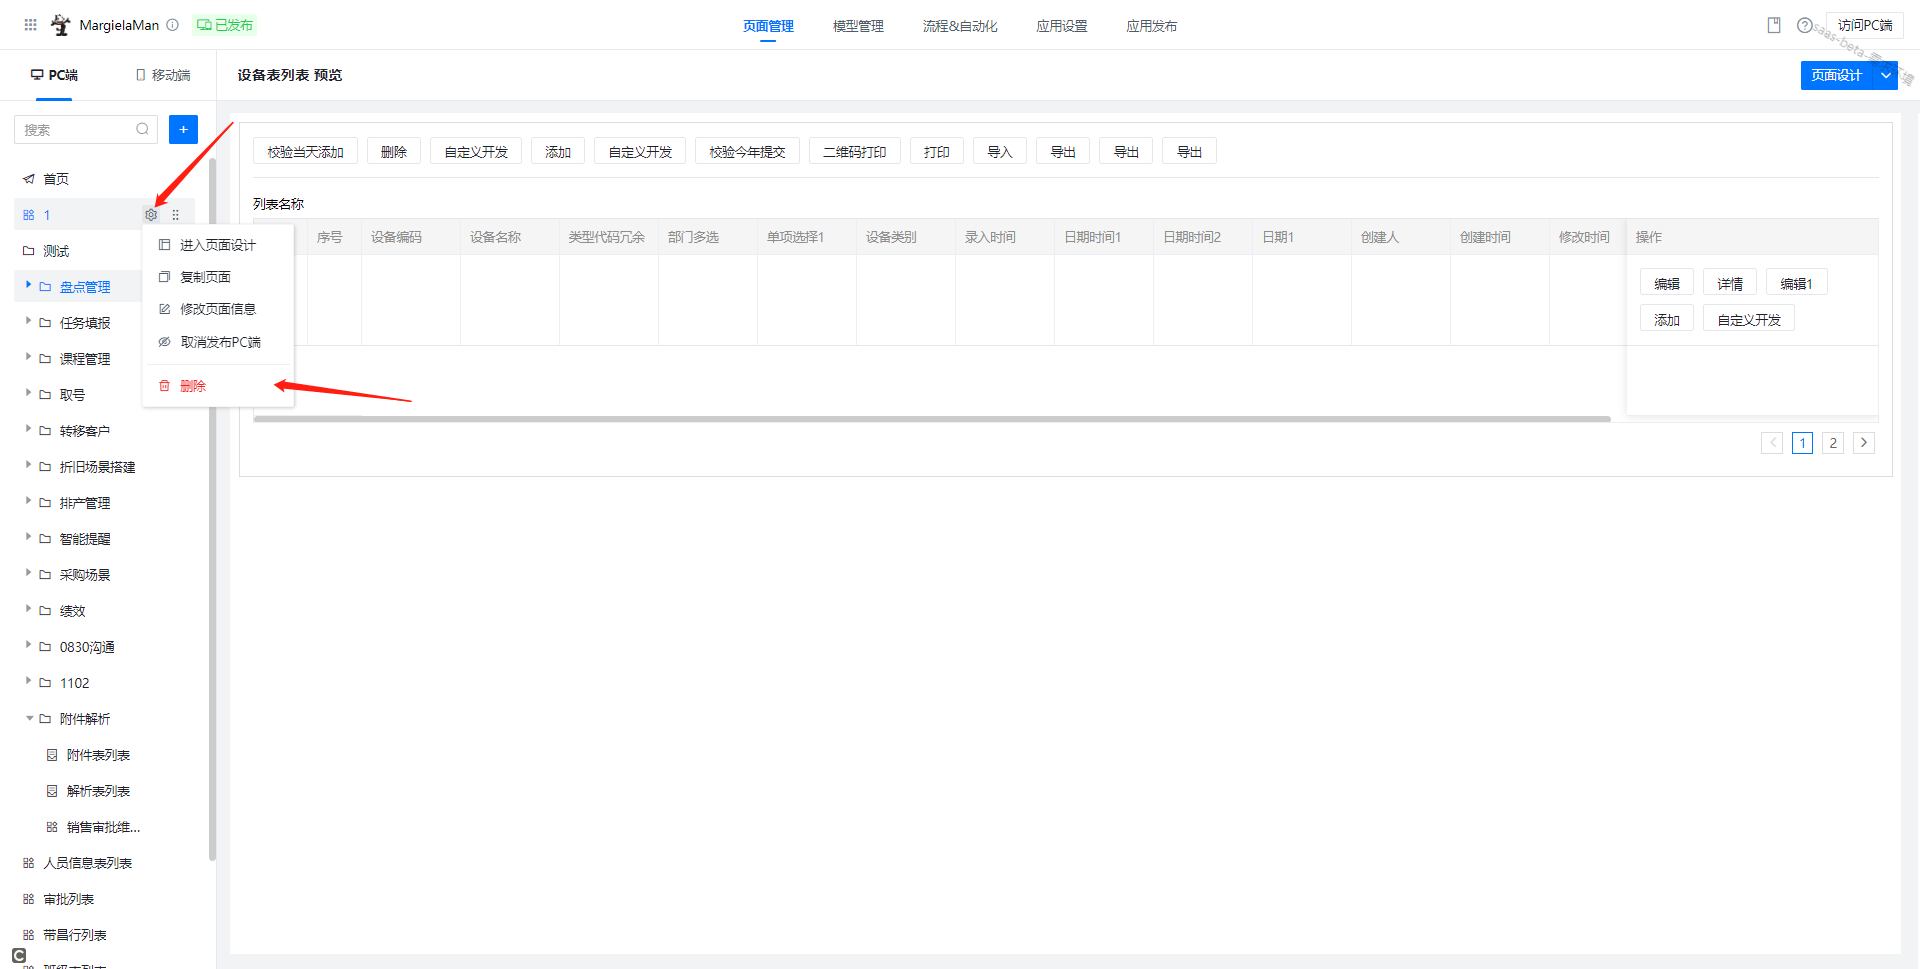Click the 编辑1 row action button
The image size is (1920, 969).
click(x=1796, y=284)
